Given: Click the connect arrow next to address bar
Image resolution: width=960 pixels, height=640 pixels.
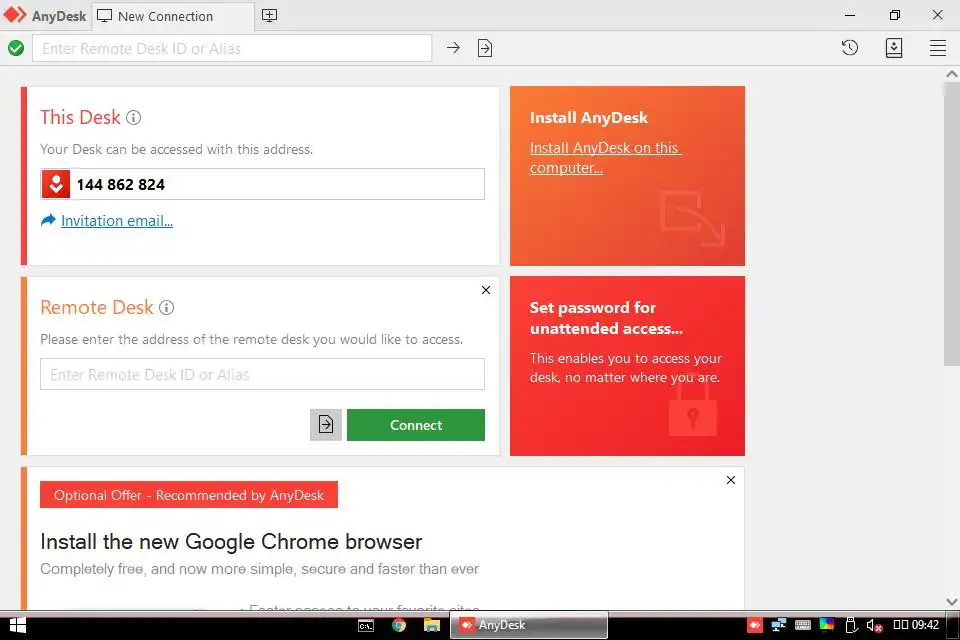Looking at the screenshot, I should 453,48.
